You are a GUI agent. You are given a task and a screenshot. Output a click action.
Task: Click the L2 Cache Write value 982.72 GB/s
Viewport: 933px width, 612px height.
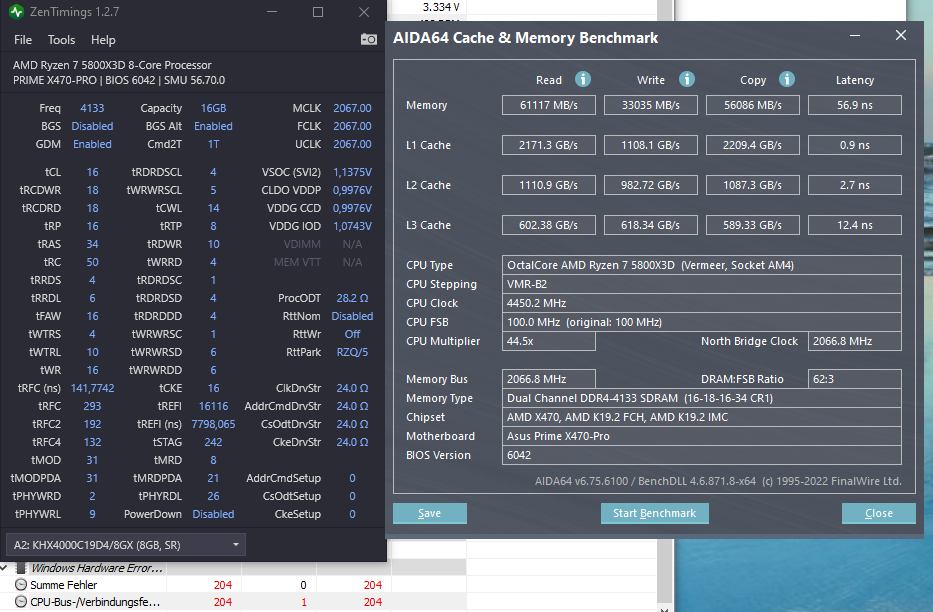point(650,185)
